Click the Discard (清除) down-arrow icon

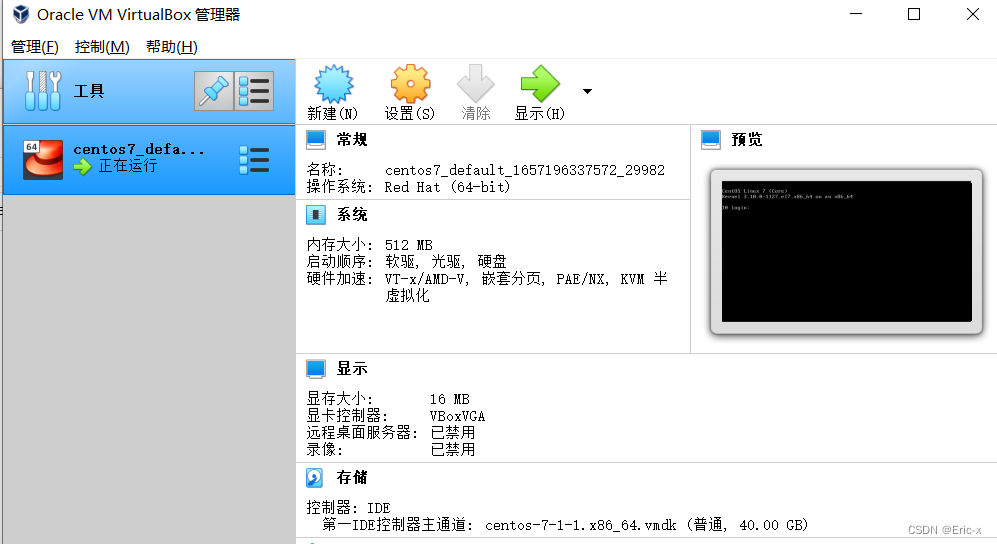pyautogui.click(x=476, y=83)
